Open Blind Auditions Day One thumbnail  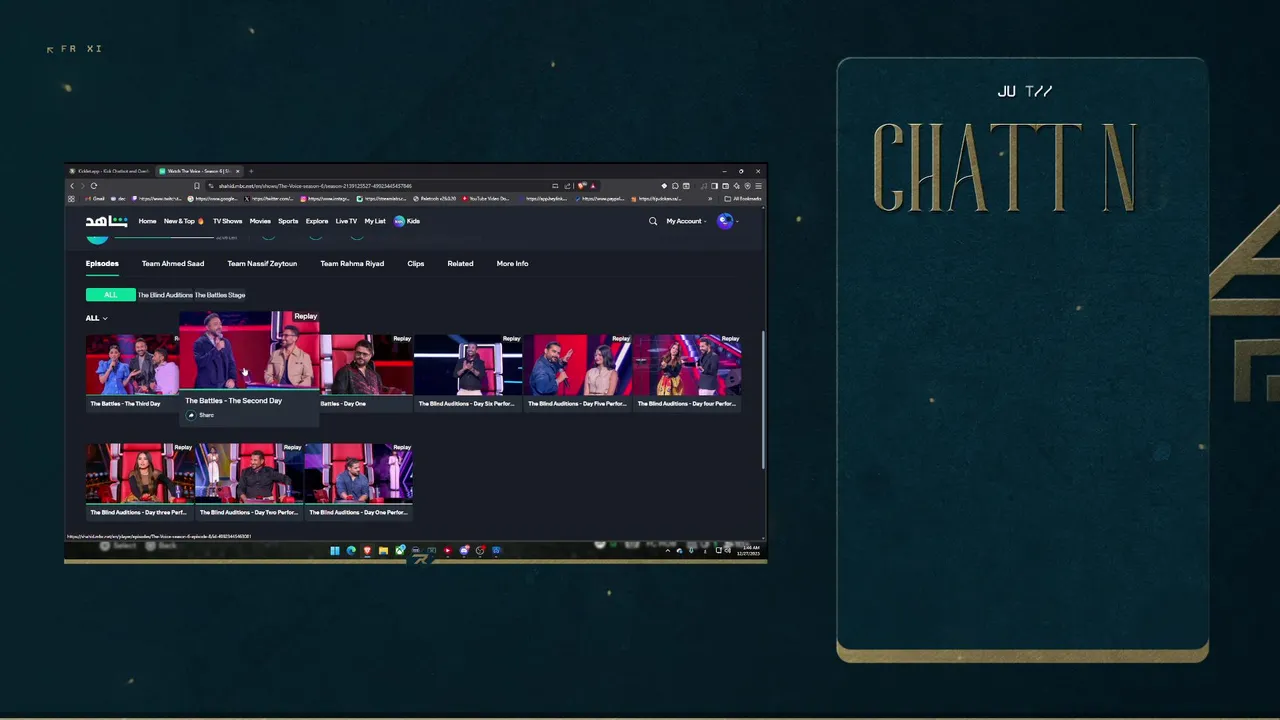pos(358,473)
